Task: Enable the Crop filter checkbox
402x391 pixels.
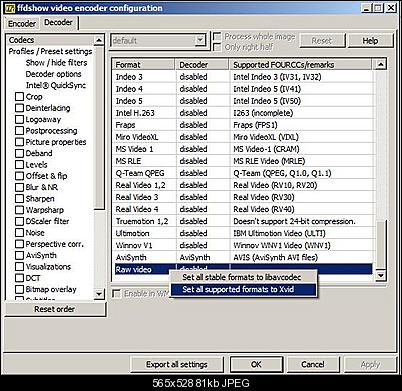Action: coord(19,97)
